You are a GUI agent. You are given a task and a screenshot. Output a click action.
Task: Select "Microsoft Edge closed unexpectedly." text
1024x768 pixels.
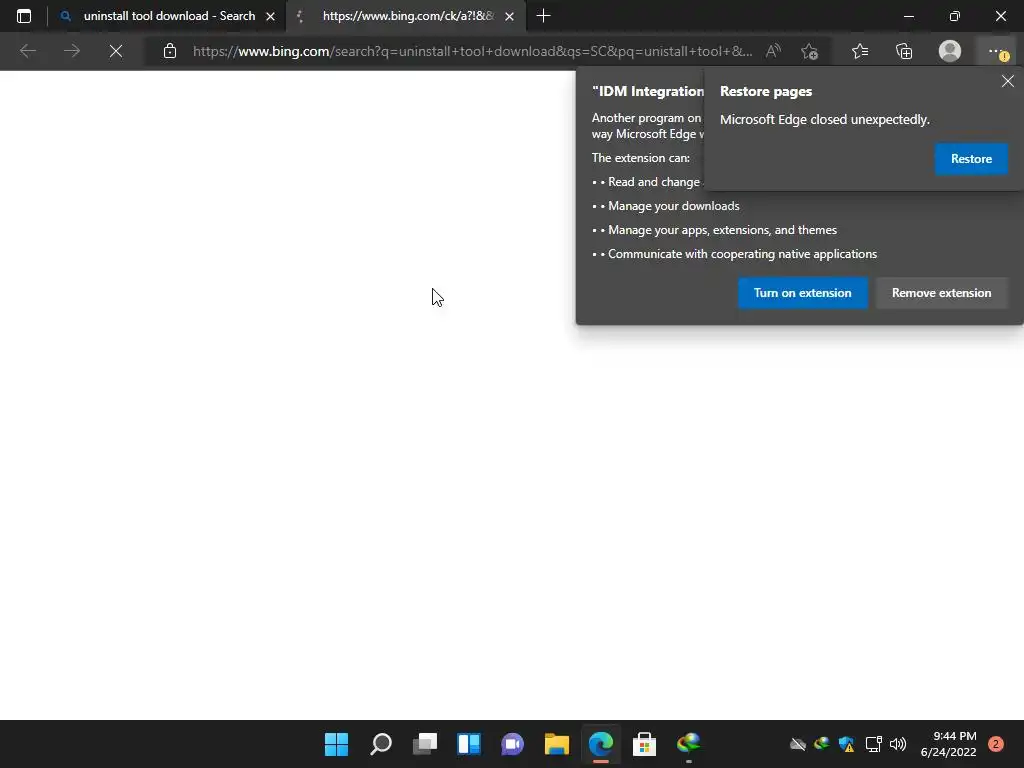[x=825, y=120]
